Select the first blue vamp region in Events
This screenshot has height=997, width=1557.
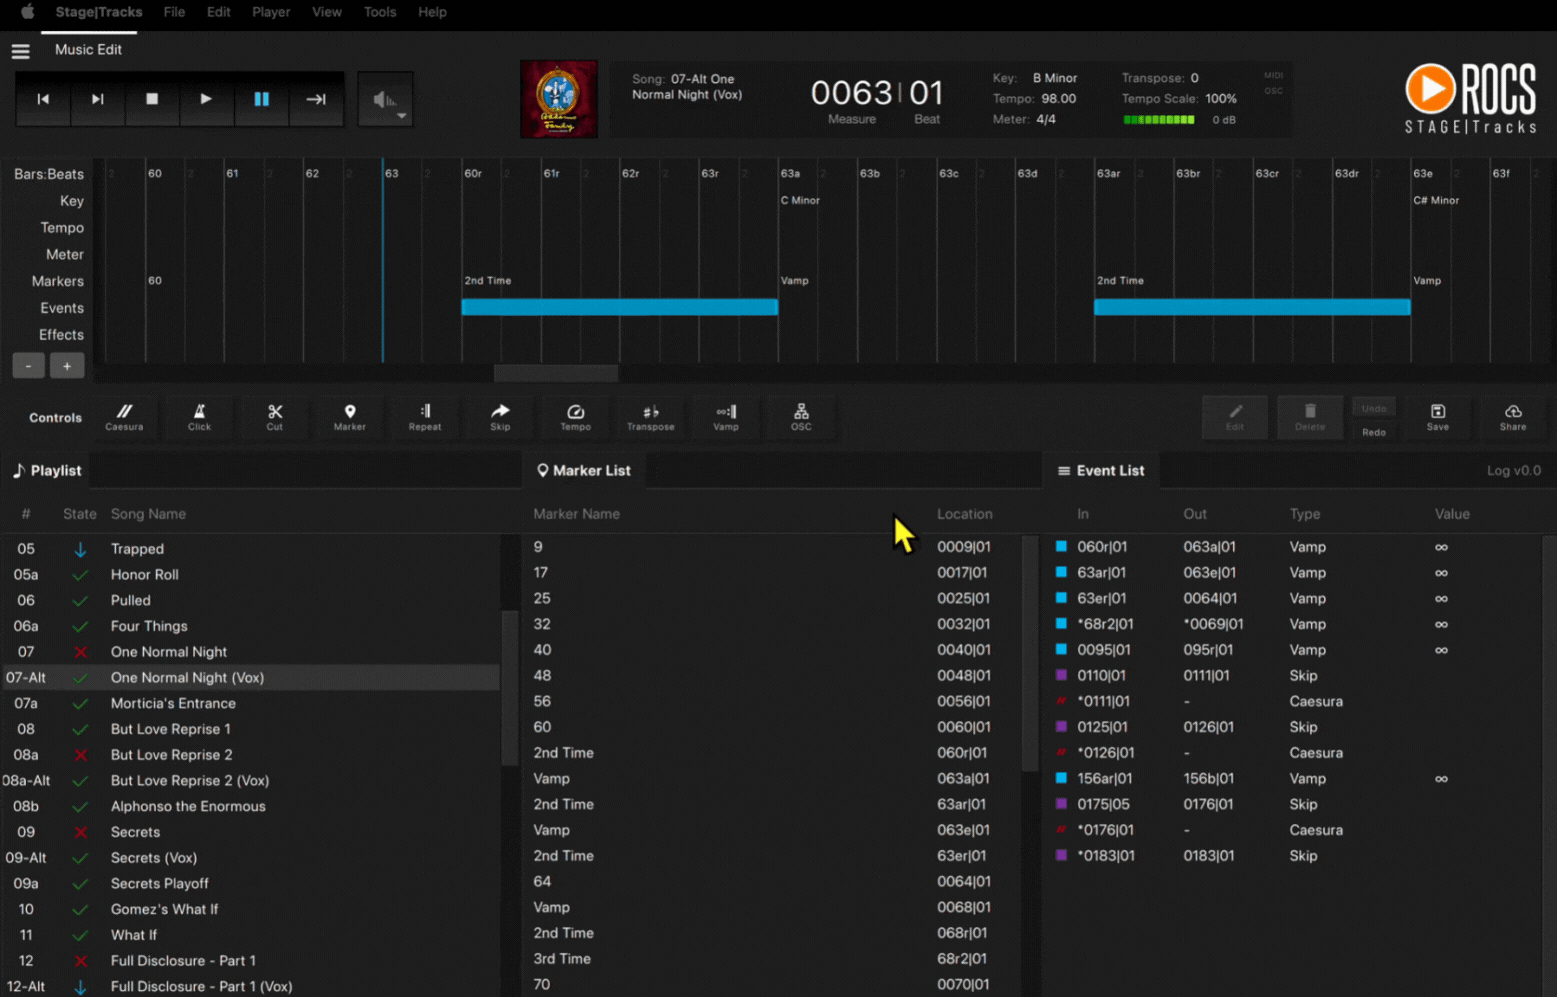(620, 307)
